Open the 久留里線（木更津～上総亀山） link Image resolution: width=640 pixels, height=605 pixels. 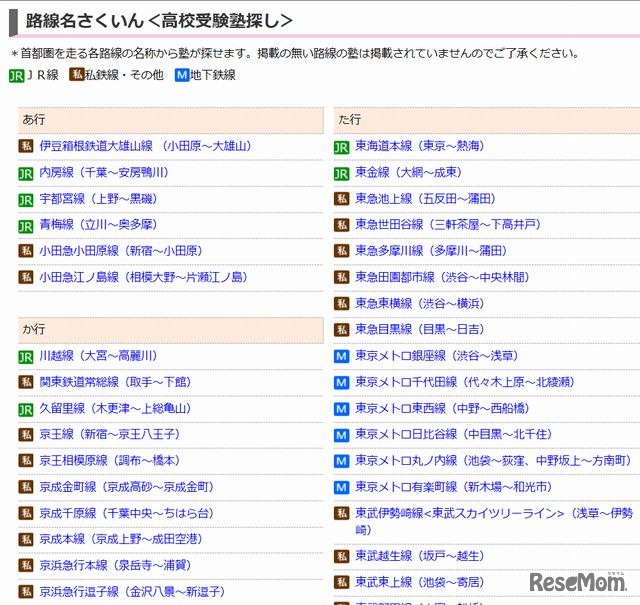(x=115, y=408)
